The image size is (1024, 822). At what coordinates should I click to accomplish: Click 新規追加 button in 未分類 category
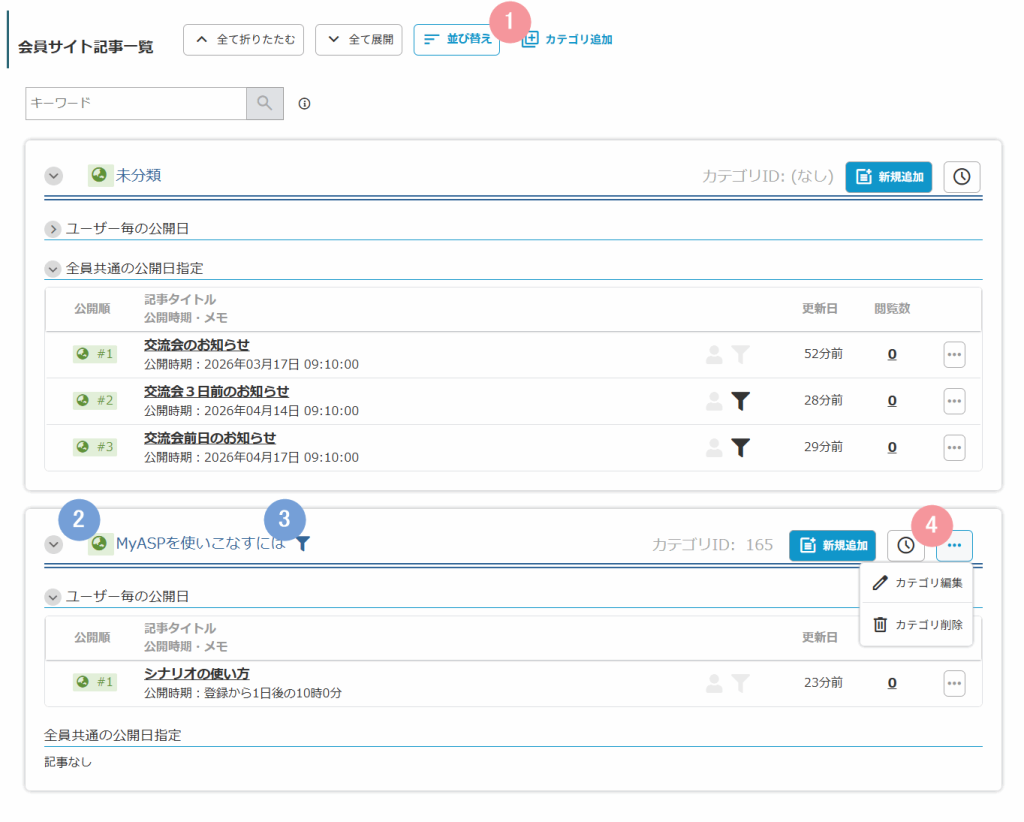[x=889, y=176]
